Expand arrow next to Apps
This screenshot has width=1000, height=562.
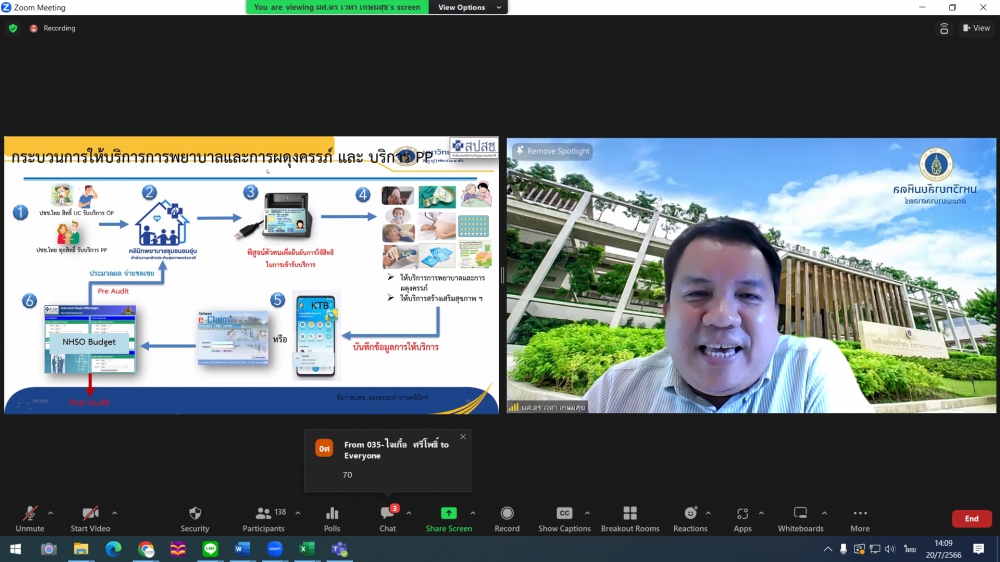click(761, 513)
